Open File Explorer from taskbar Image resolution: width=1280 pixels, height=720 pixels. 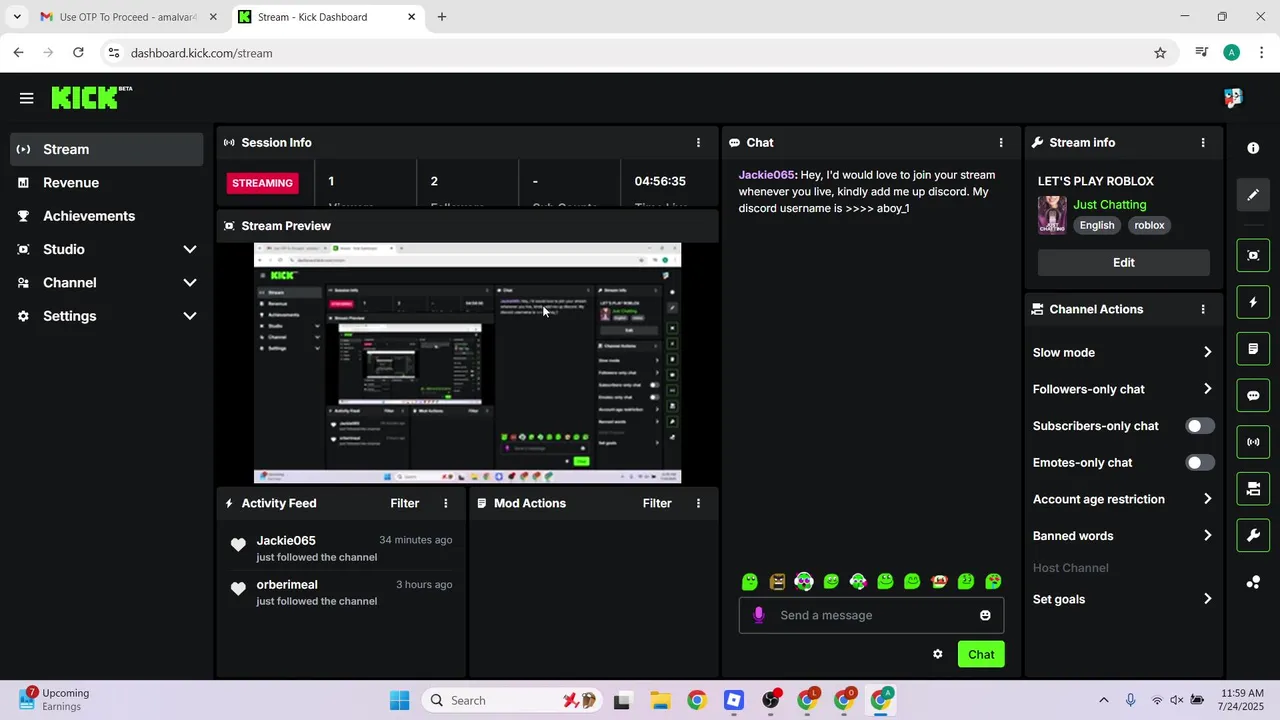[x=660, y=700]
